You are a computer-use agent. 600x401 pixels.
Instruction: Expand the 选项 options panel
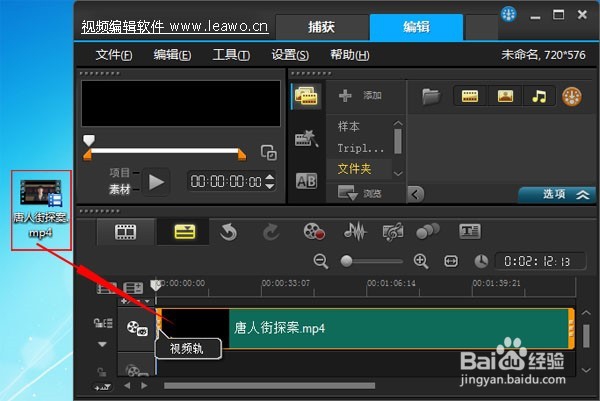(x=557, y=194)
